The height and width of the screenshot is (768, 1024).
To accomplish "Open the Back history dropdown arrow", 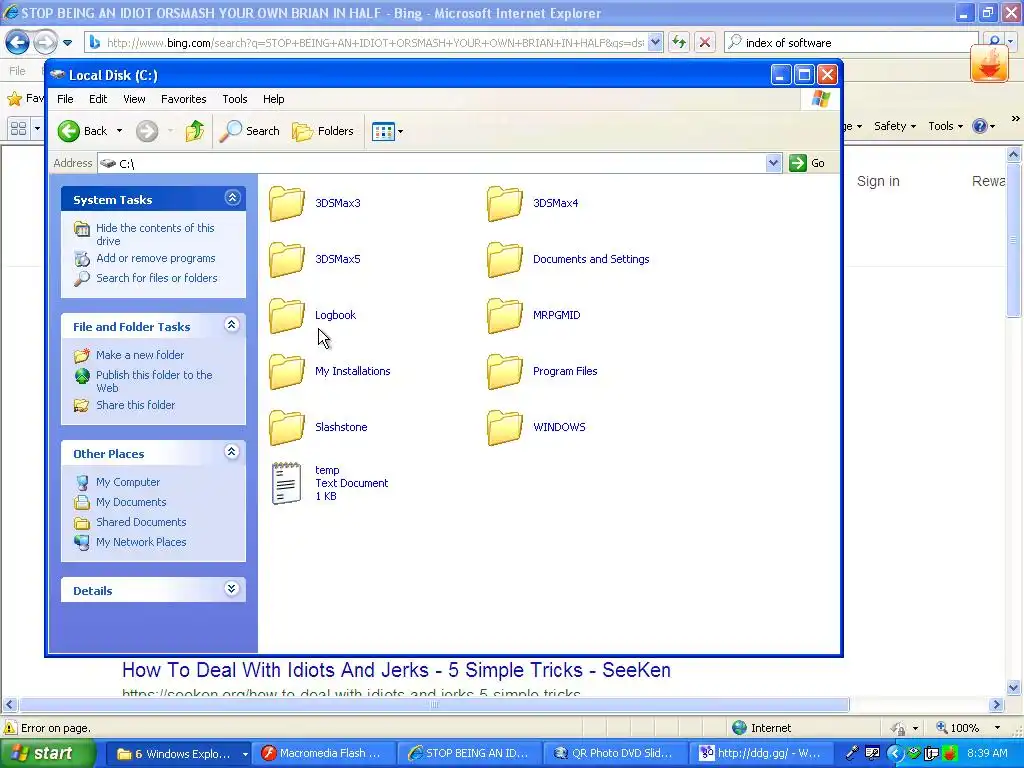I will (x=120, y=131).
